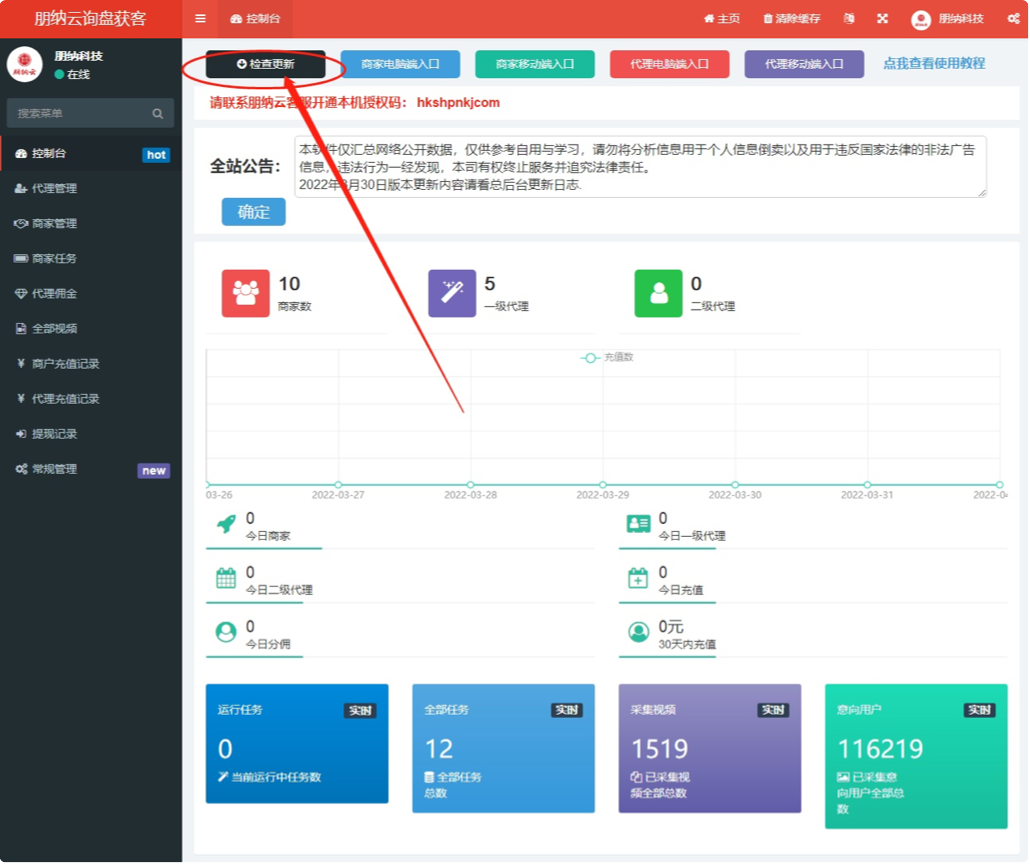1030x864 pixels.
Task: Click chart data point for 2022-03-28
Action: tap(470, 485)
